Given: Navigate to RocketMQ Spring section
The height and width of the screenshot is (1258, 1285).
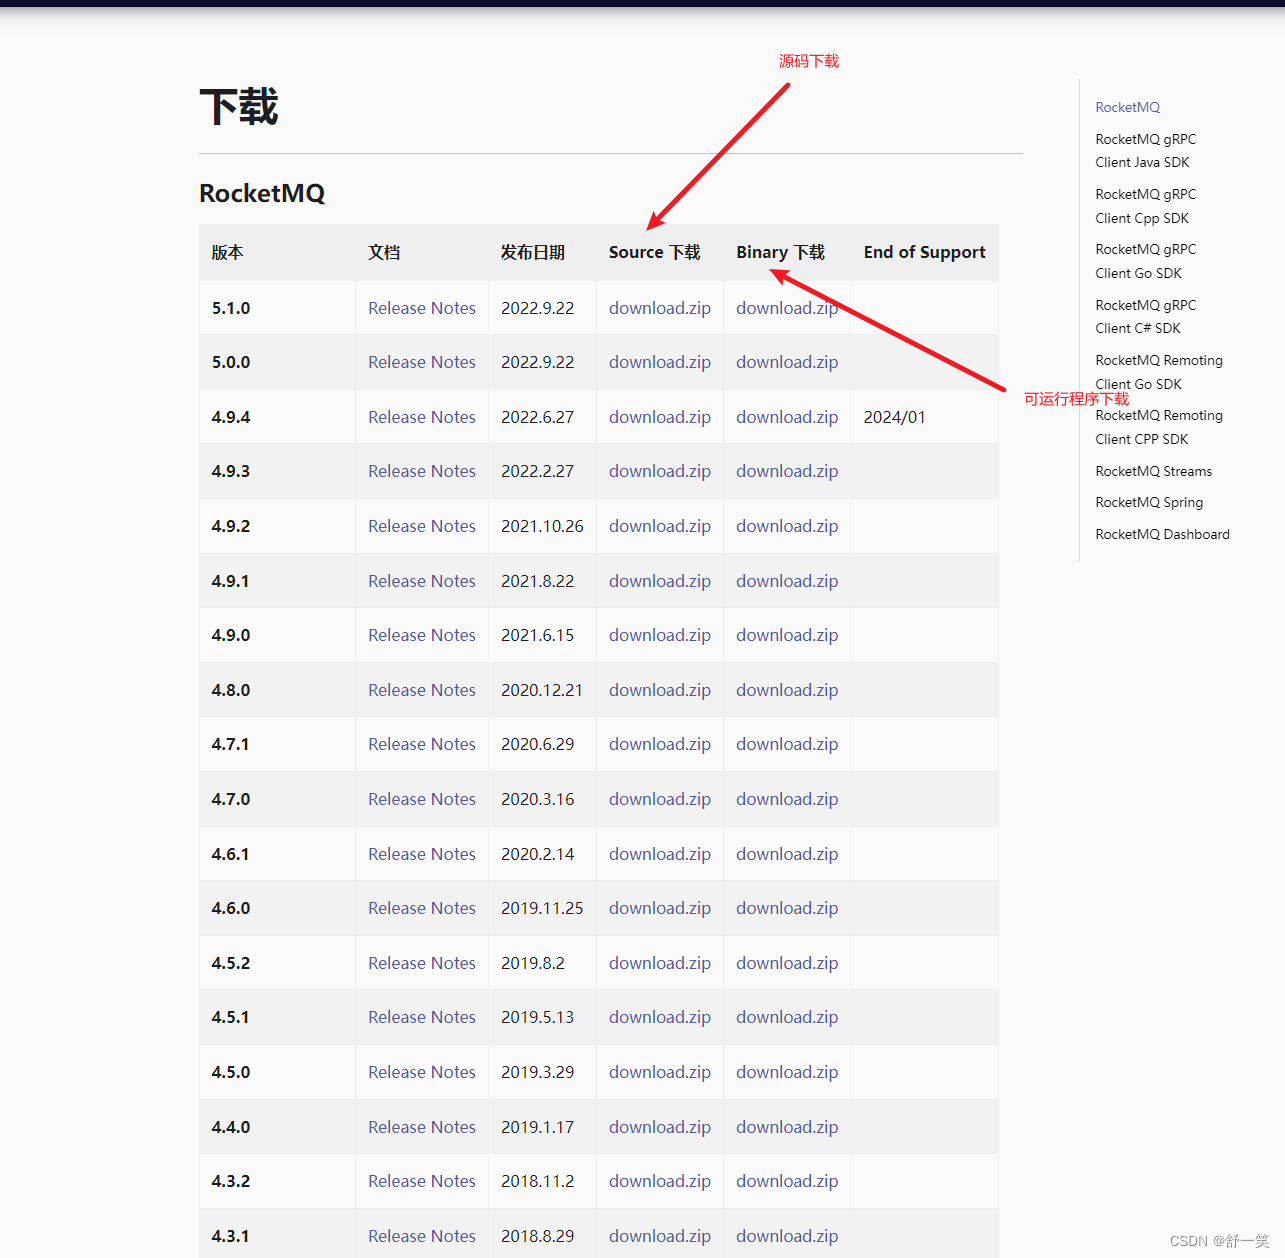Looking at the screenshot, I should [1149, 502].
